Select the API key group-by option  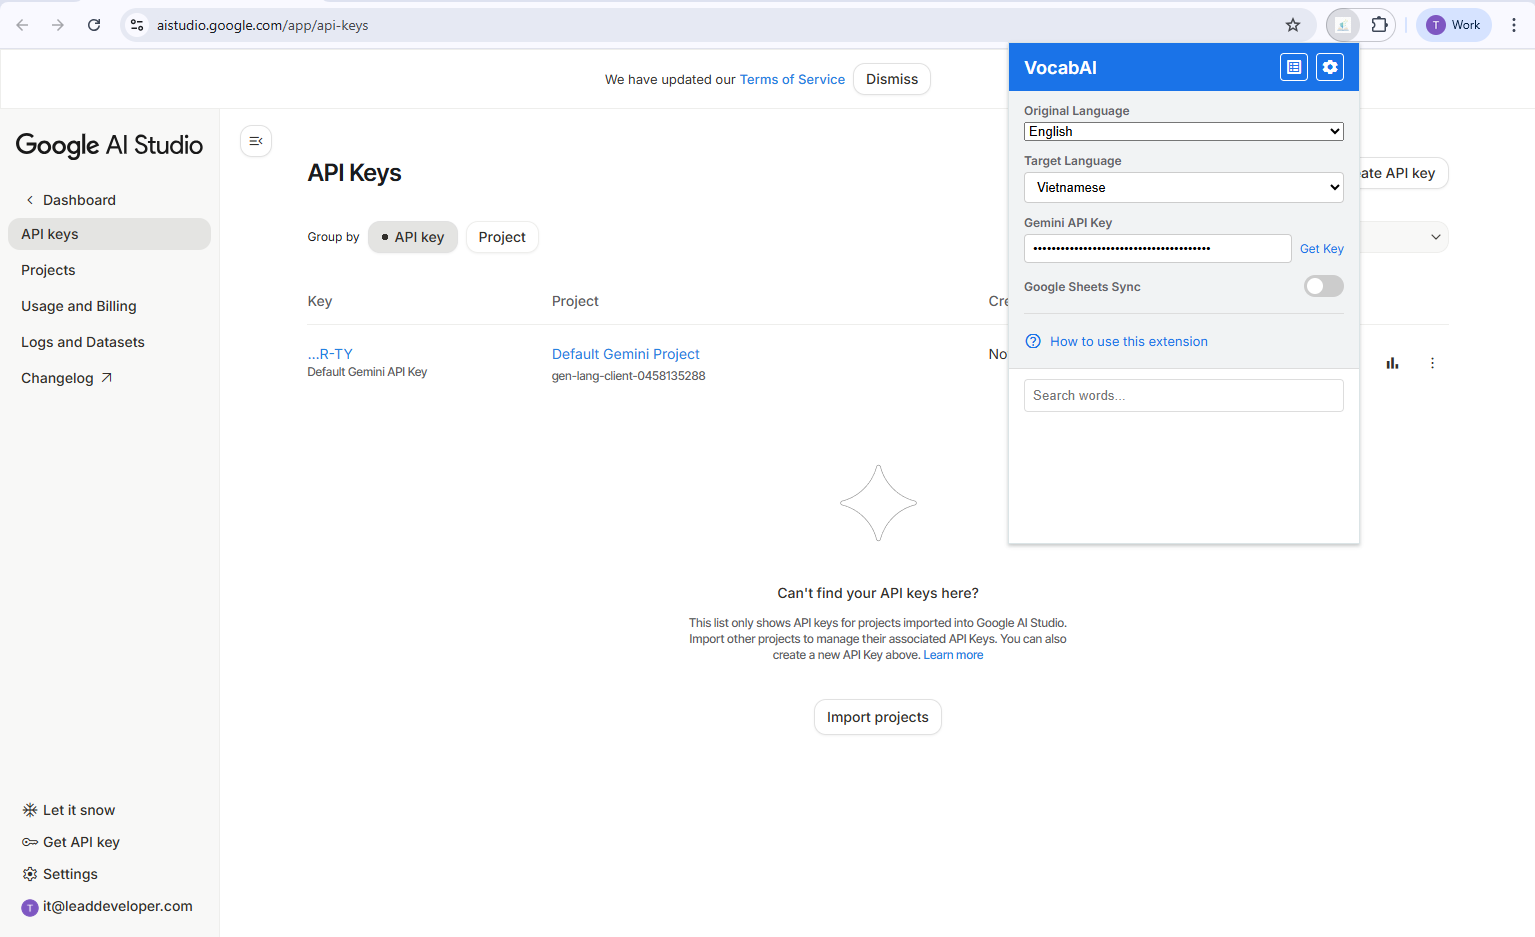(412, 237)
